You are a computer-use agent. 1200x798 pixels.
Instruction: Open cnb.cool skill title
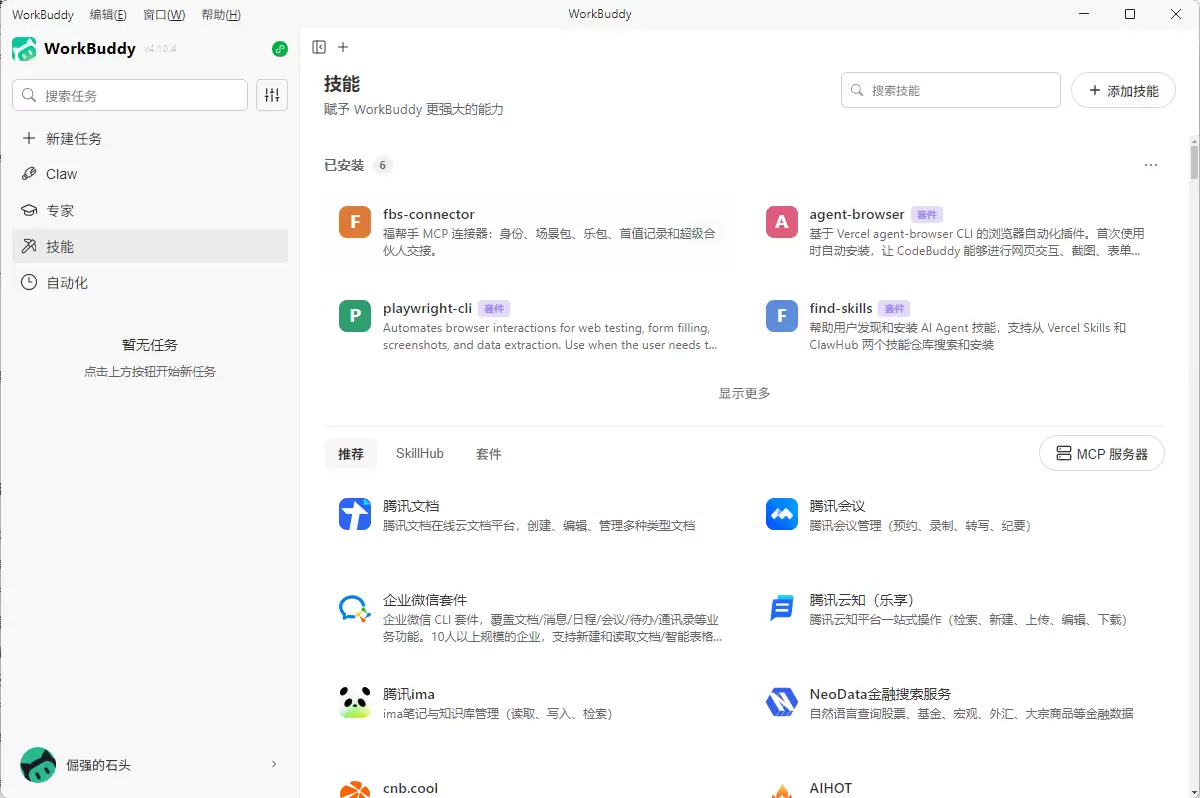pyautogui.click(x=411, y=788)
